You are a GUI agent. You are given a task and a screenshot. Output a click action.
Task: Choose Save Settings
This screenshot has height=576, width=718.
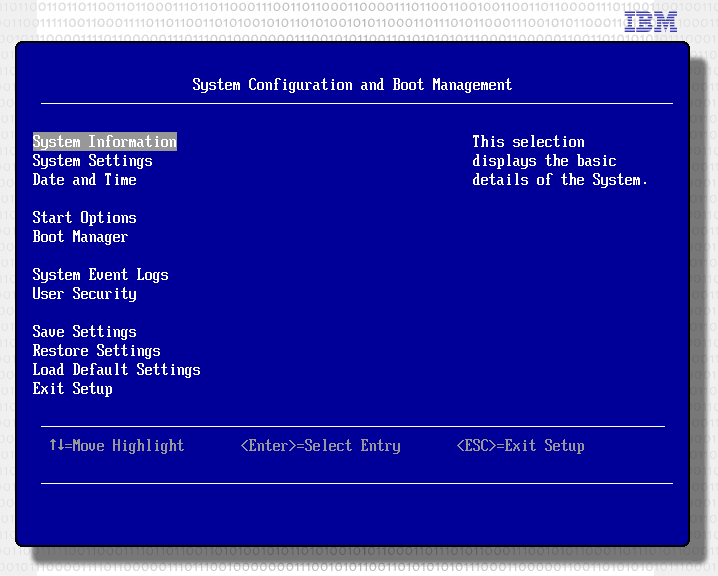click(85, 332)
